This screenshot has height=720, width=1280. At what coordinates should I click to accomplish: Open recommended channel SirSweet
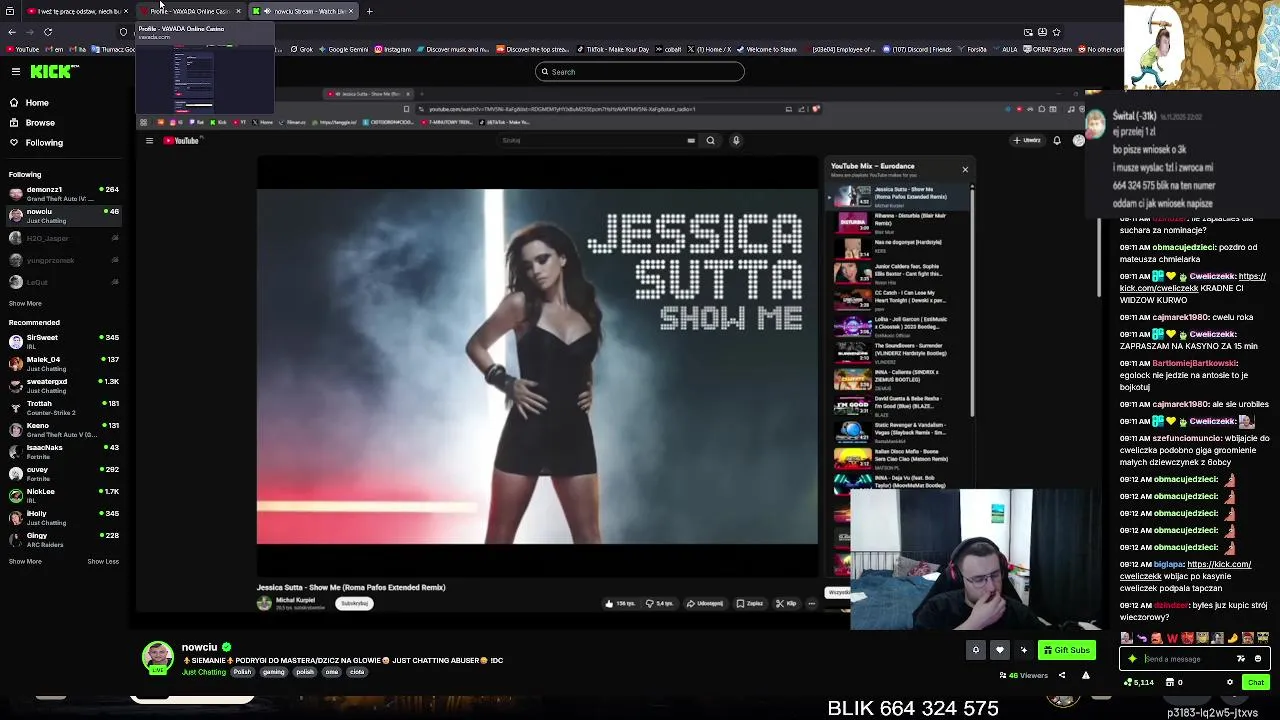62,341
